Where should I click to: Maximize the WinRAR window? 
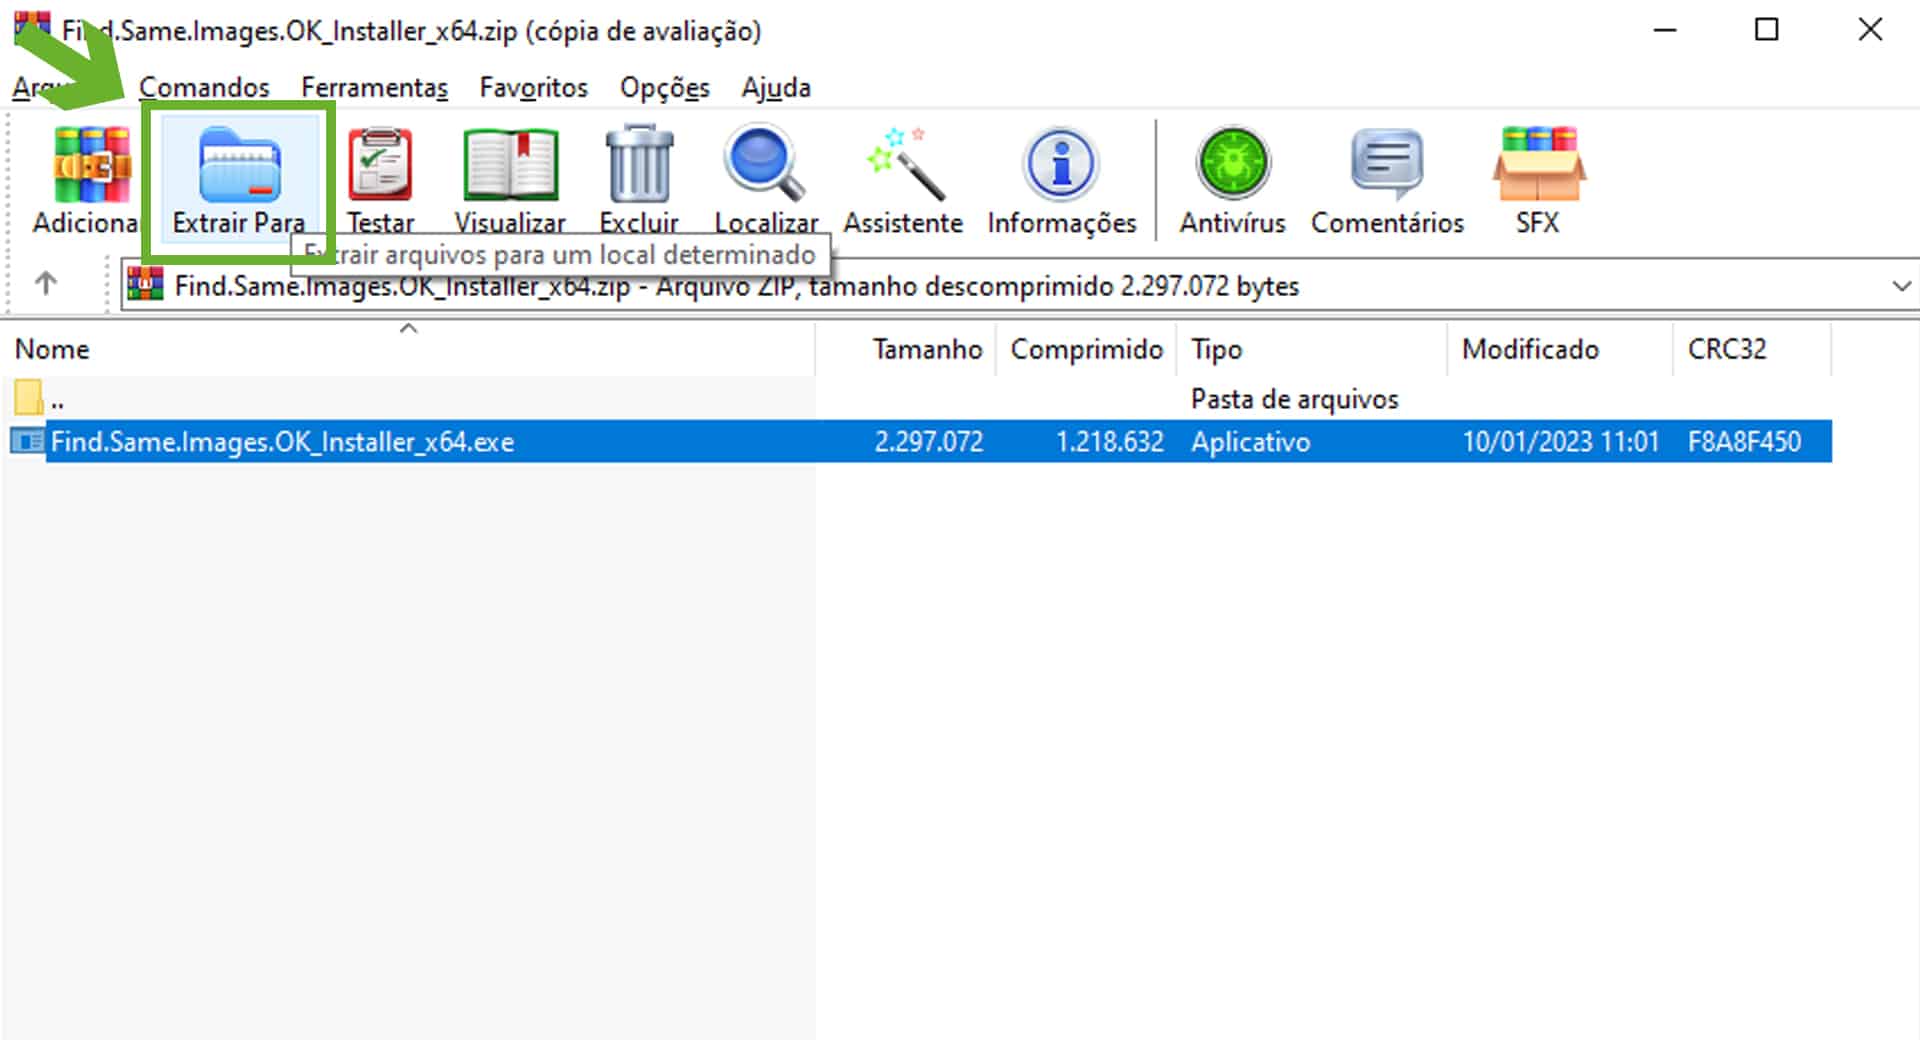click(1767, 30)
